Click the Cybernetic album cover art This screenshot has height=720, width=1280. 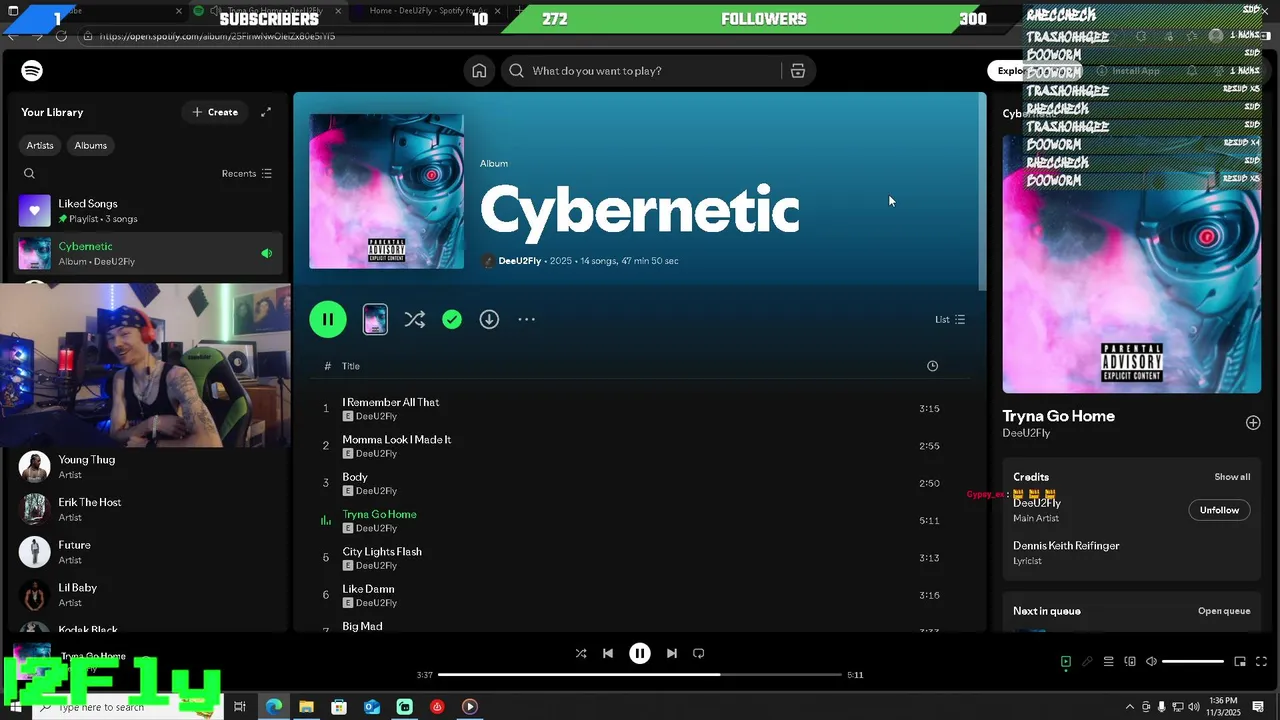386,191
